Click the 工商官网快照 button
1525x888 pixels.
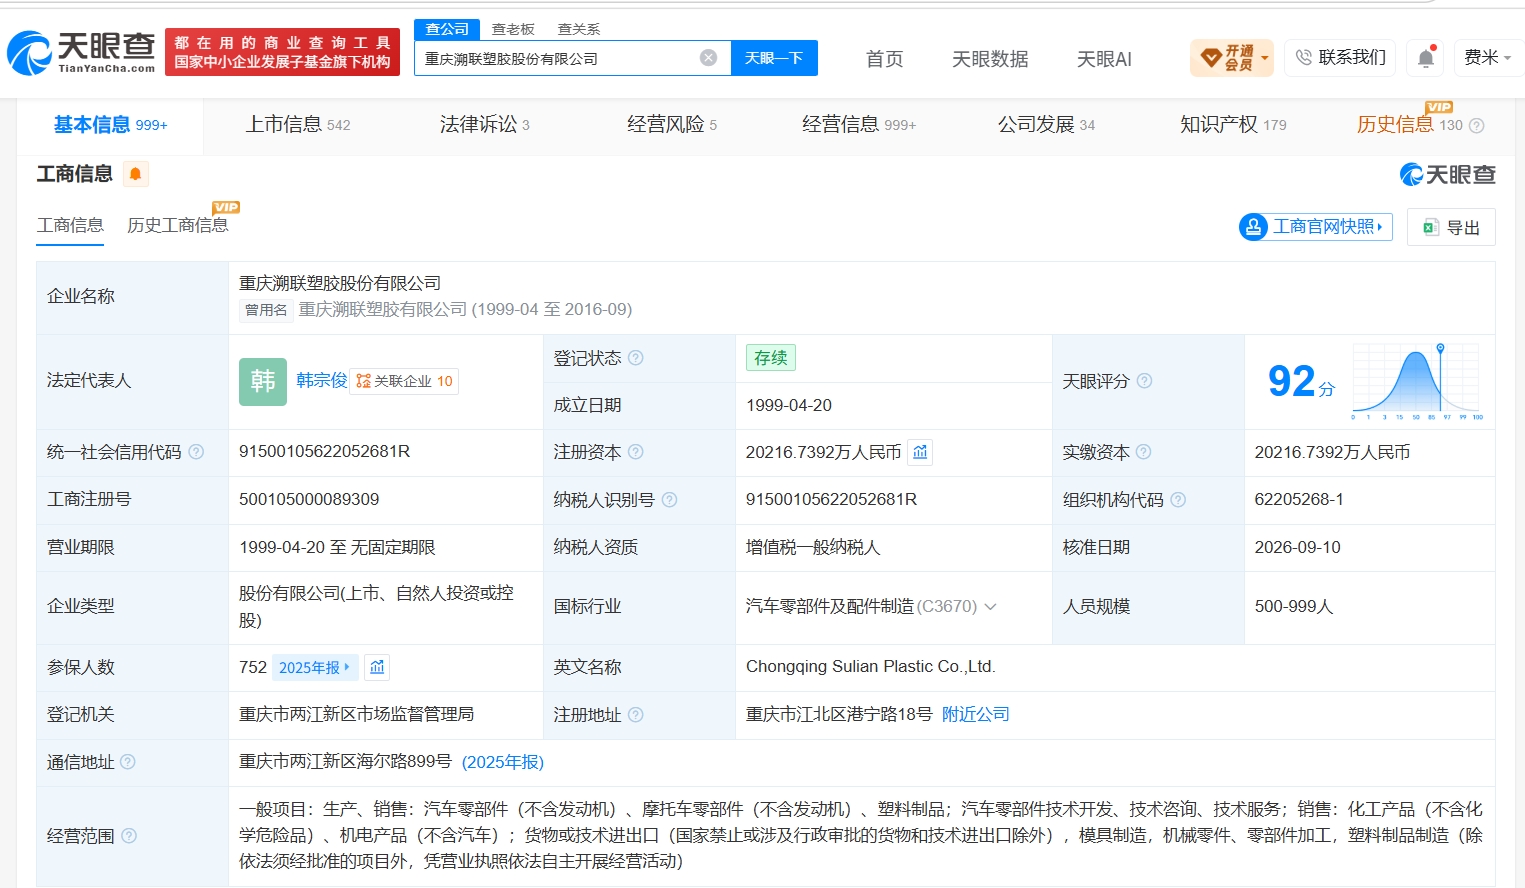pos(1316,227)
